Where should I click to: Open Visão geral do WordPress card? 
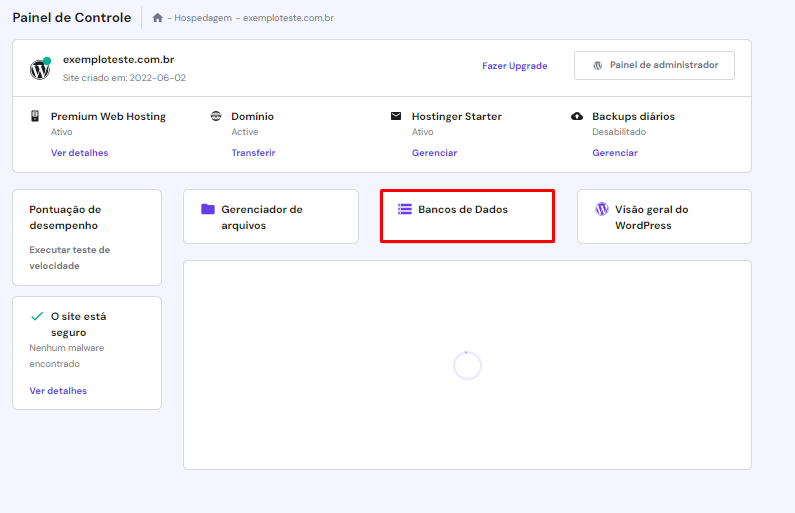point(664,216)
